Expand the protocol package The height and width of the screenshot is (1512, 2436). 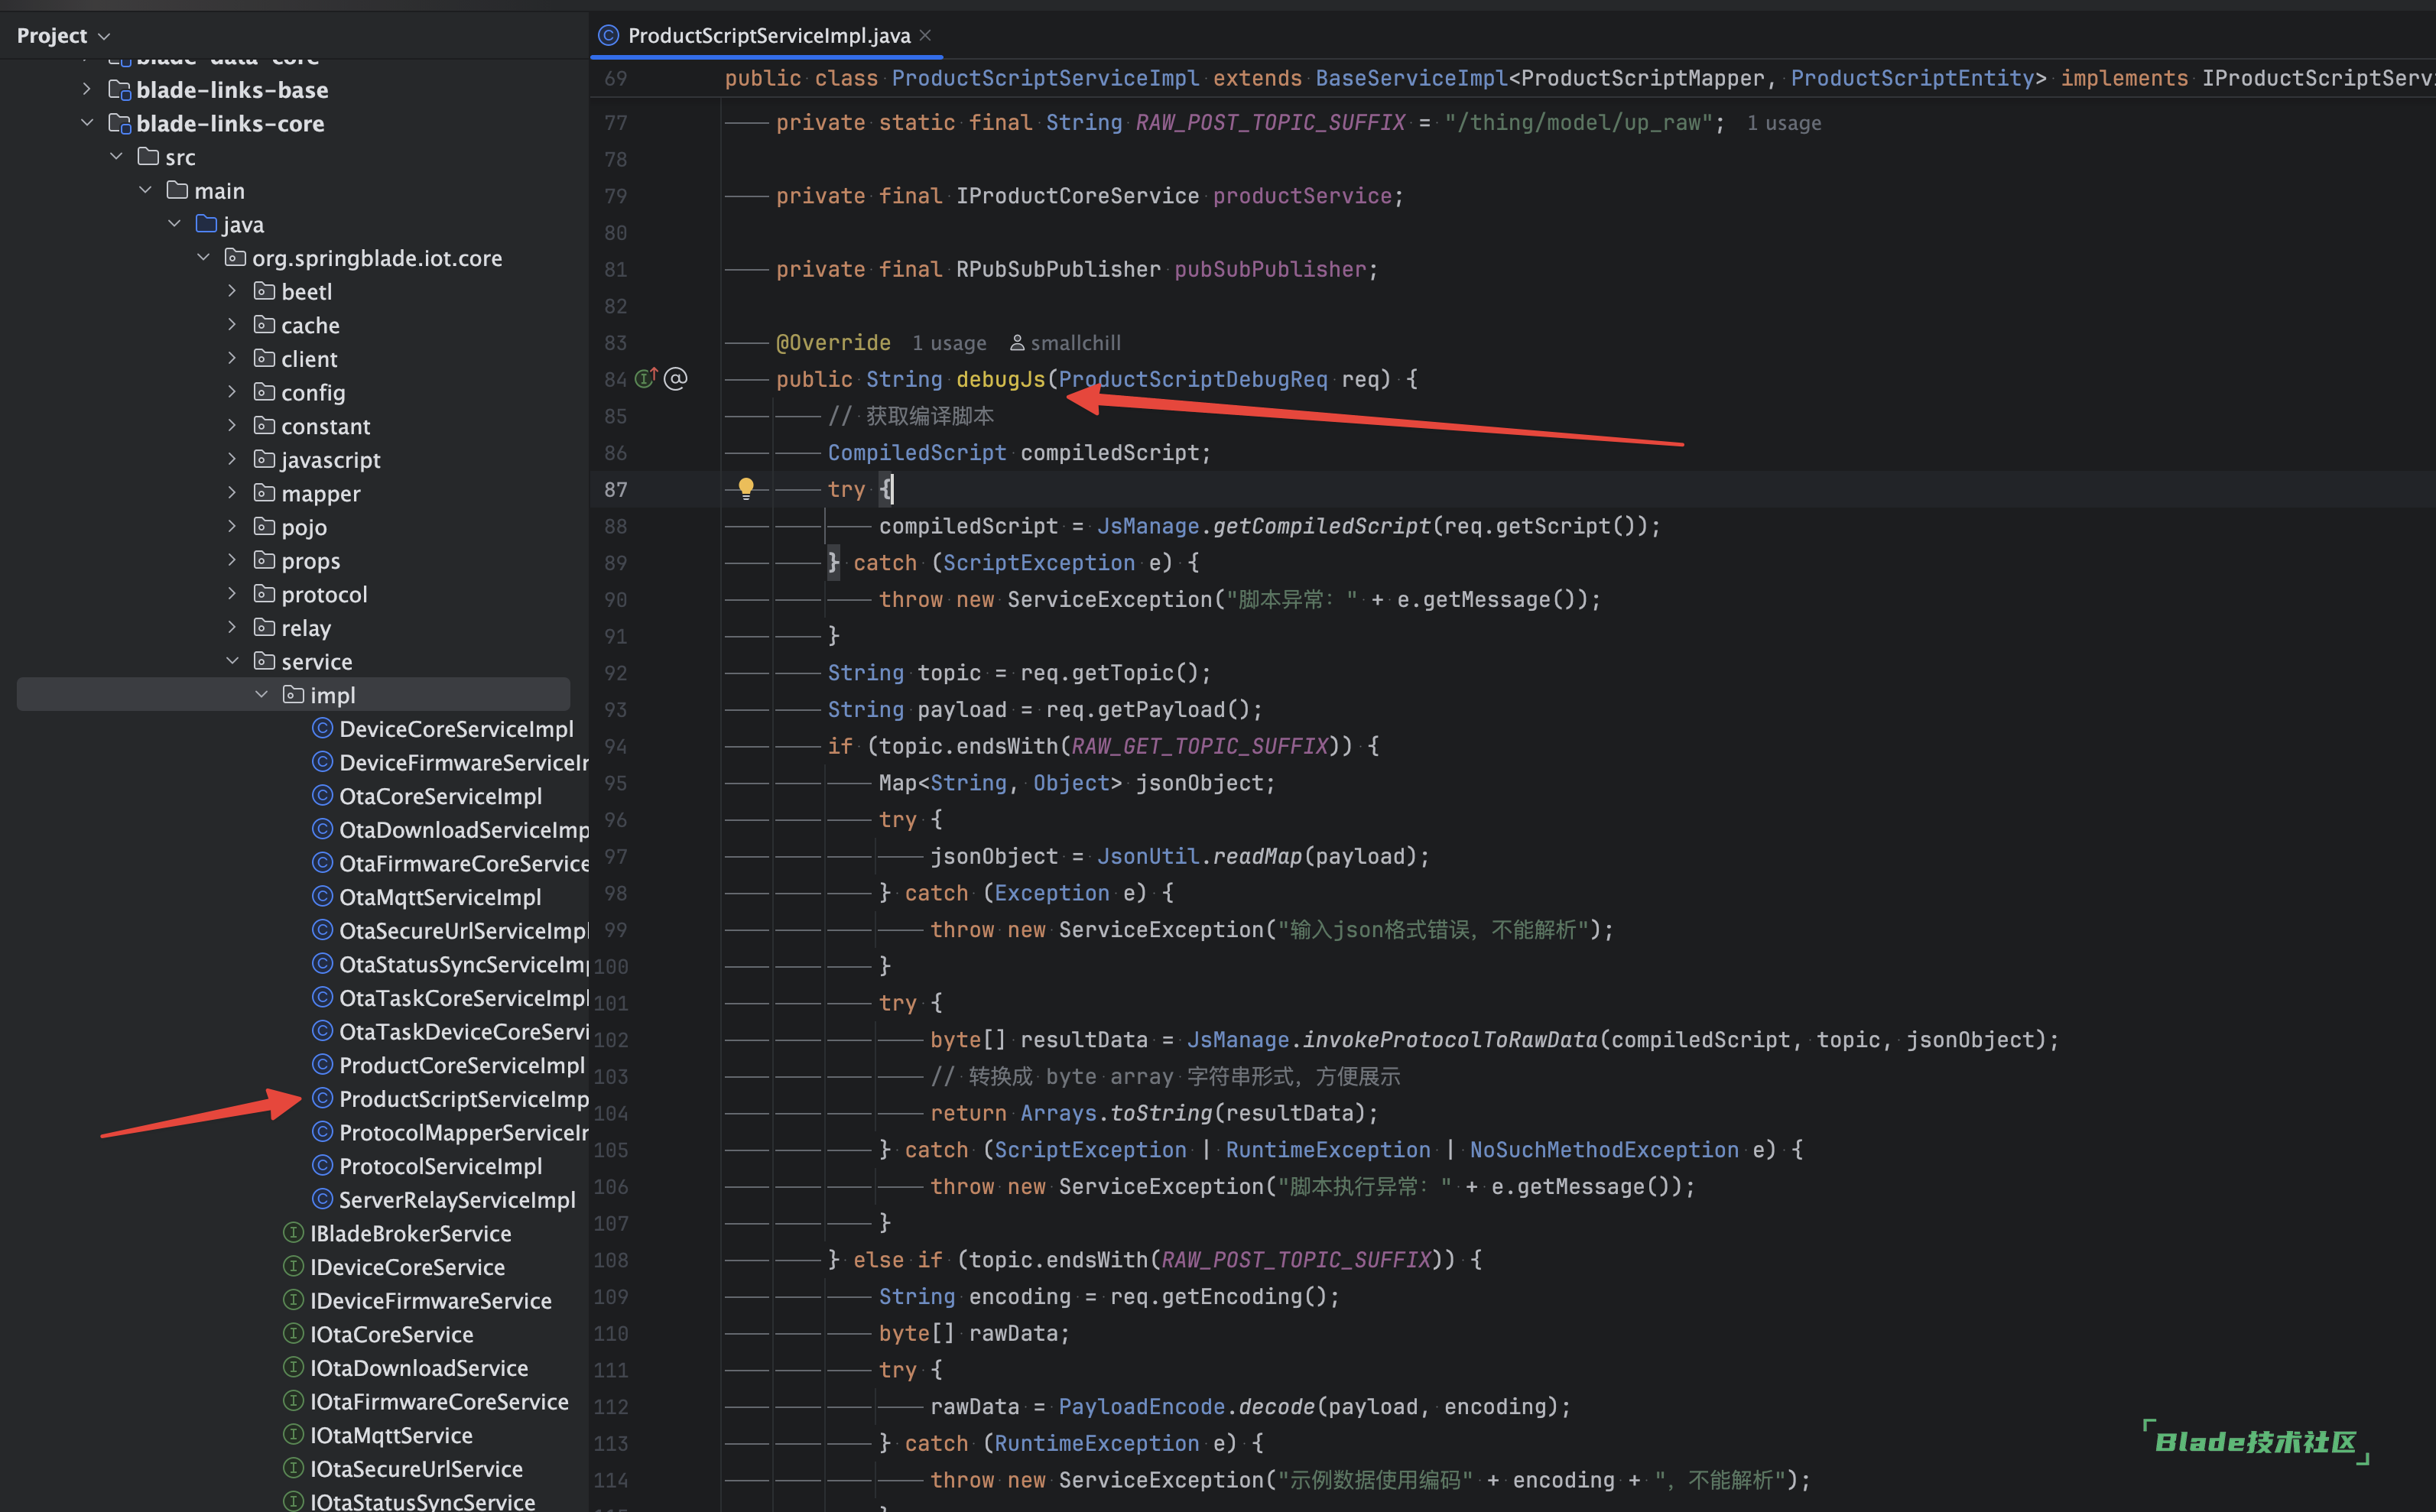pyautogui.click(x=233, y=594)
